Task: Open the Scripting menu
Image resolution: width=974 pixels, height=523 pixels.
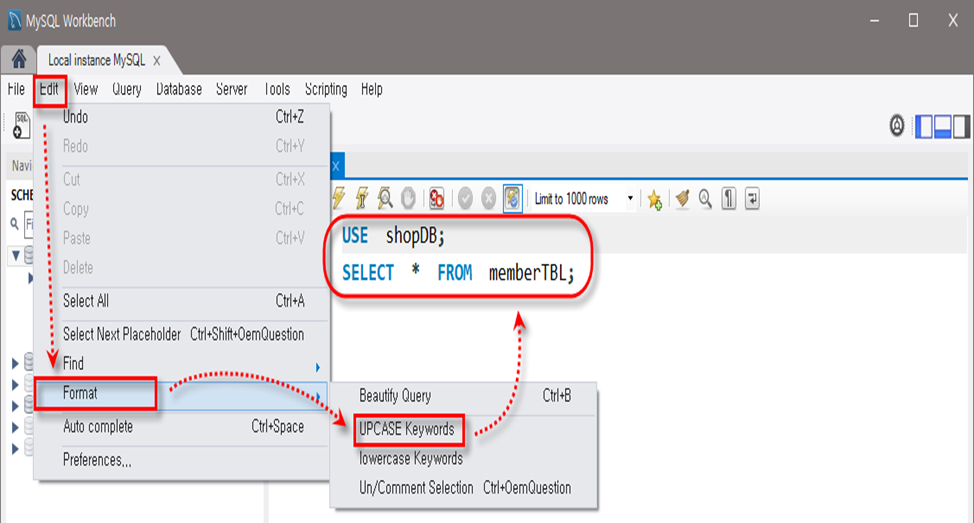Action: pos(326,89)
